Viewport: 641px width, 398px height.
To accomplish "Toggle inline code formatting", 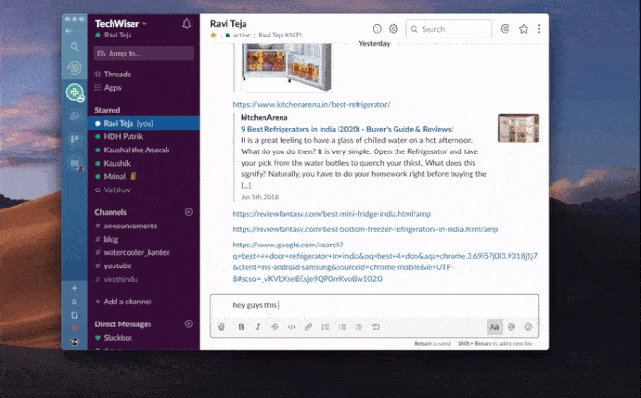I will (x=291, y=327).
